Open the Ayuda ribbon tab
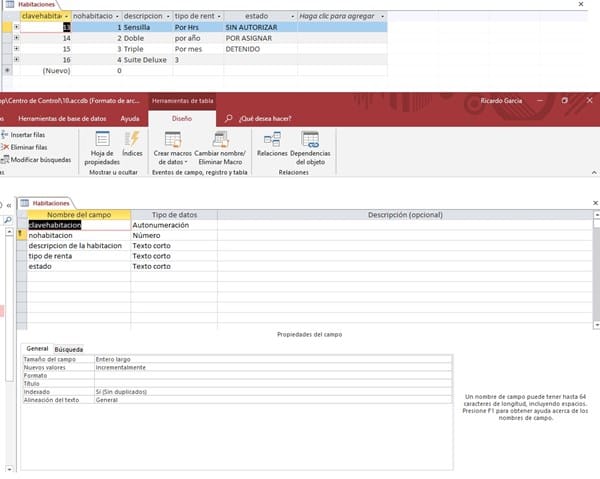 coord(130,118)
